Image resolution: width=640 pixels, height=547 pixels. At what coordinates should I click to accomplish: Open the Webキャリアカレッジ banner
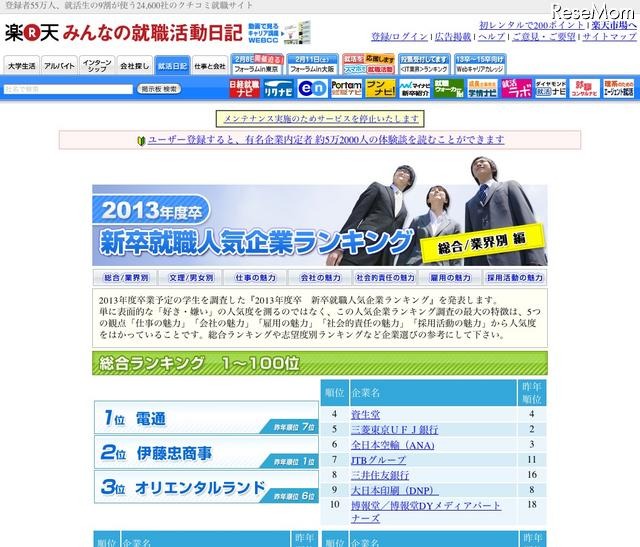tap(480, 64)
